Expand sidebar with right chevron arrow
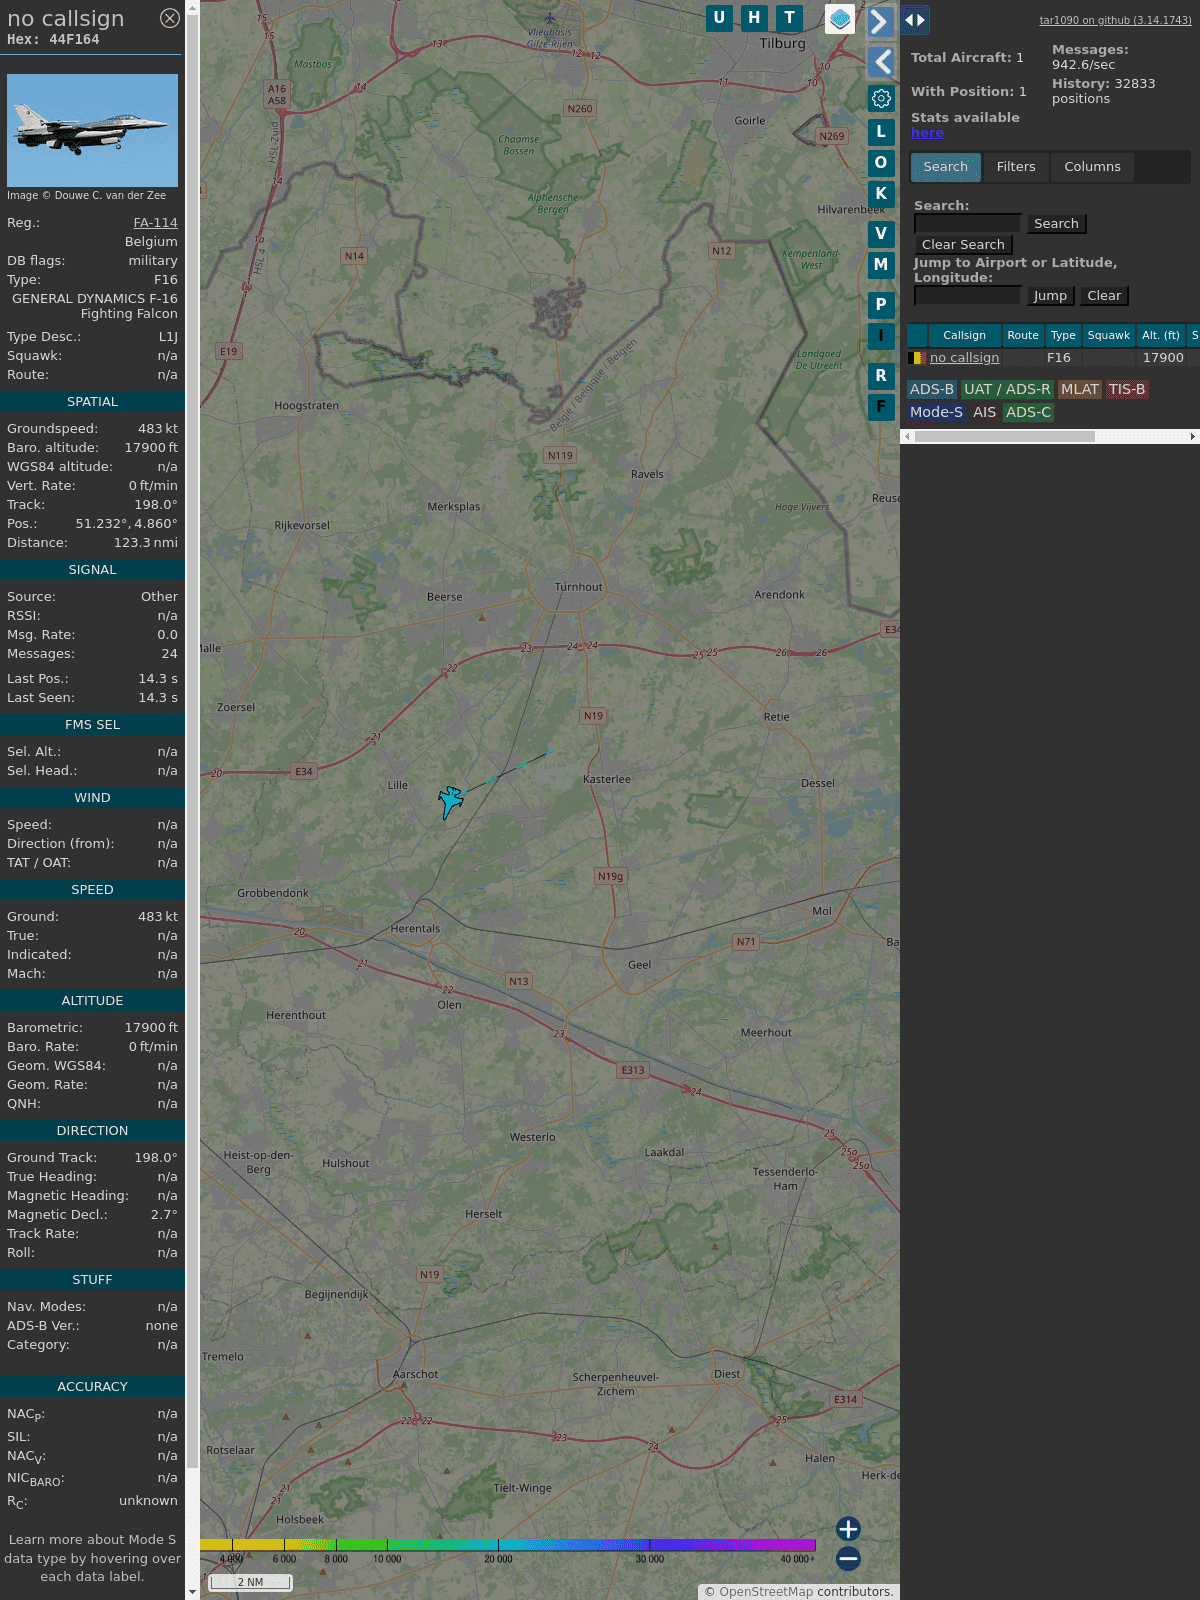The image size is (1200, 1600). [880, 21]
